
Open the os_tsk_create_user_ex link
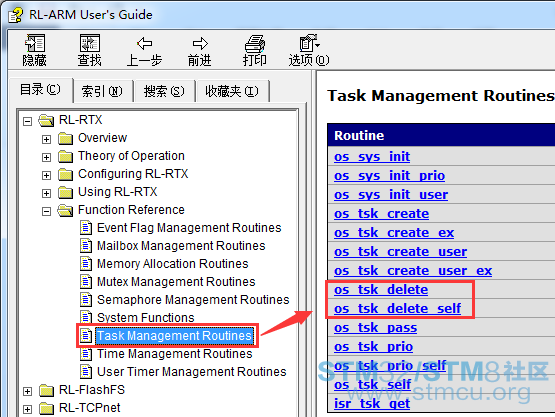click(x=413, y=271)
